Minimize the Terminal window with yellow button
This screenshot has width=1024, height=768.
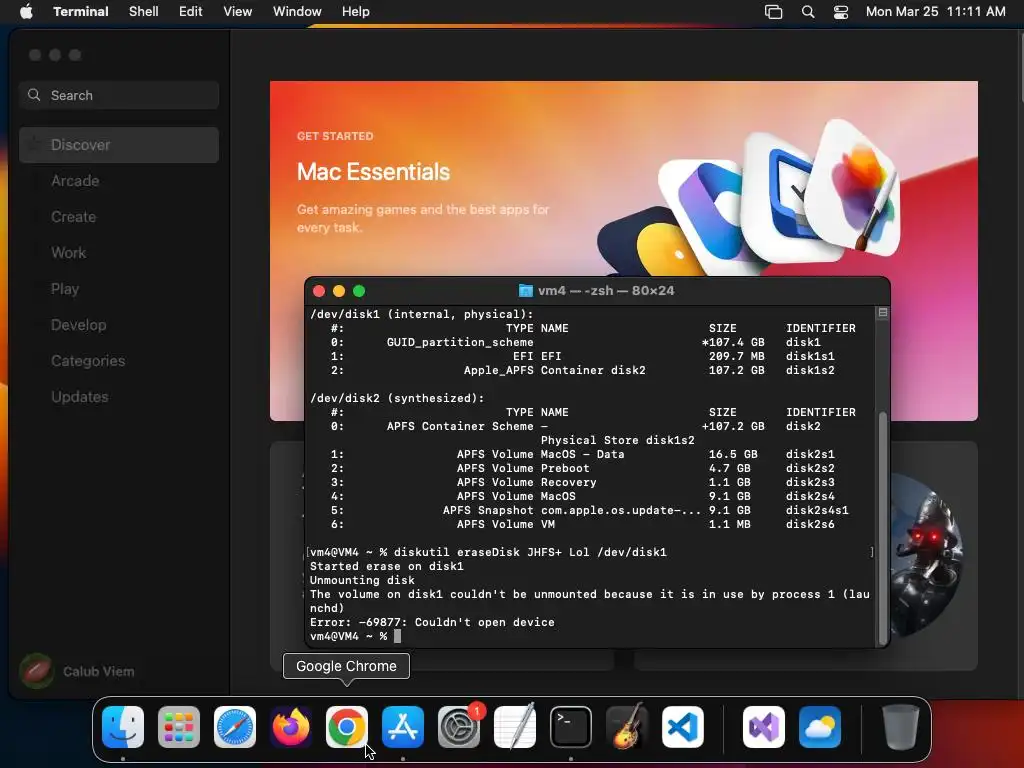339,291
